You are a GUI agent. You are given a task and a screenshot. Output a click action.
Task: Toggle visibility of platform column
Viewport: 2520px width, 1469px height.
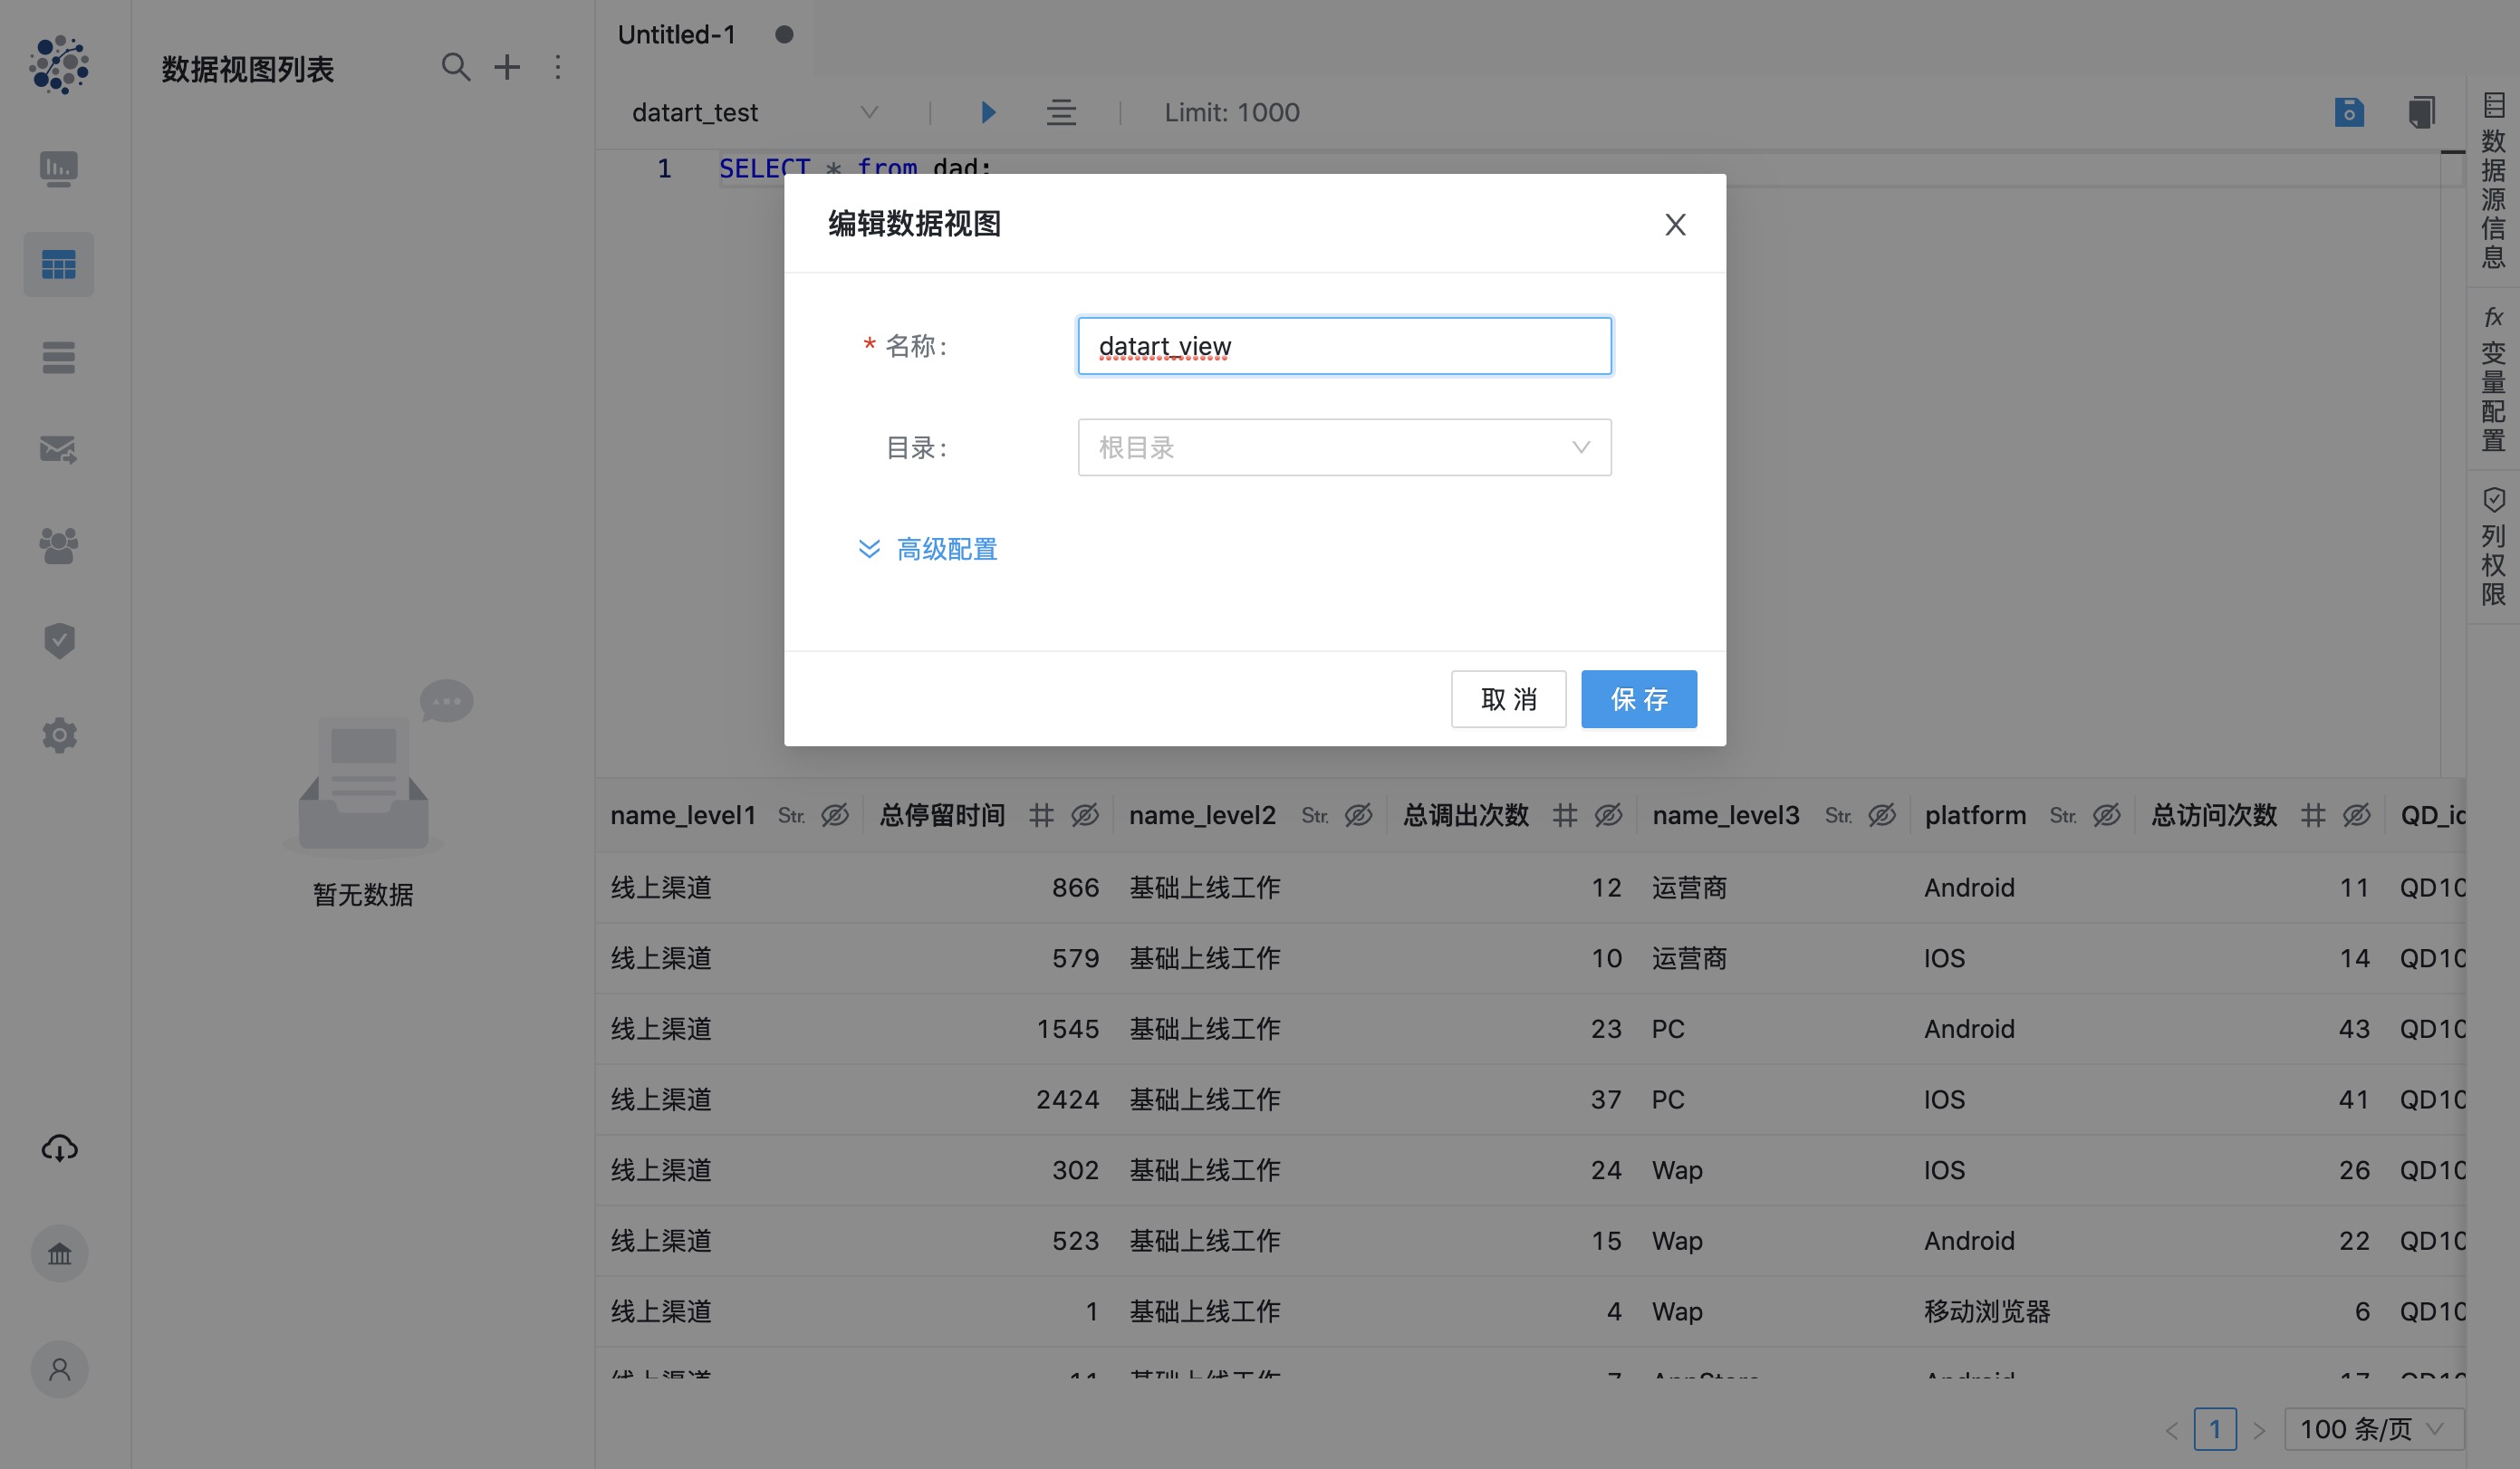coord(2107,815)
